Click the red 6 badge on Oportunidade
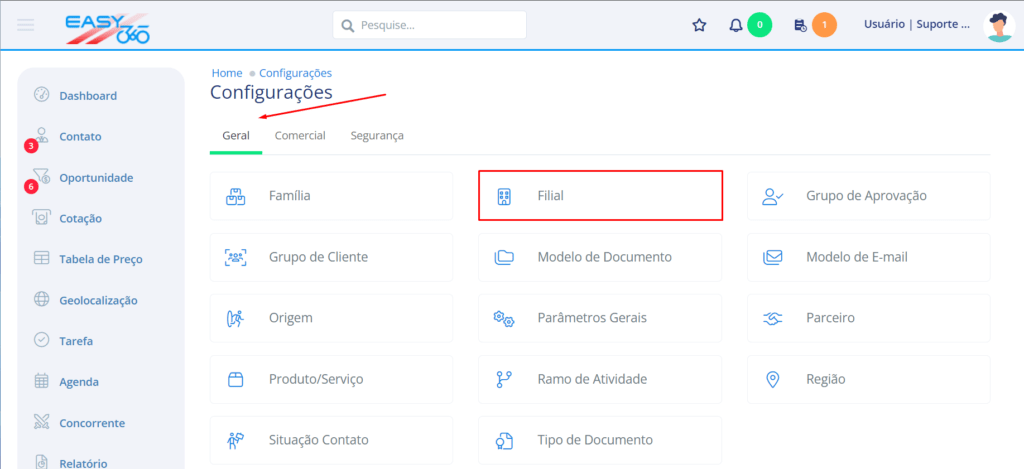 point(31,187)
